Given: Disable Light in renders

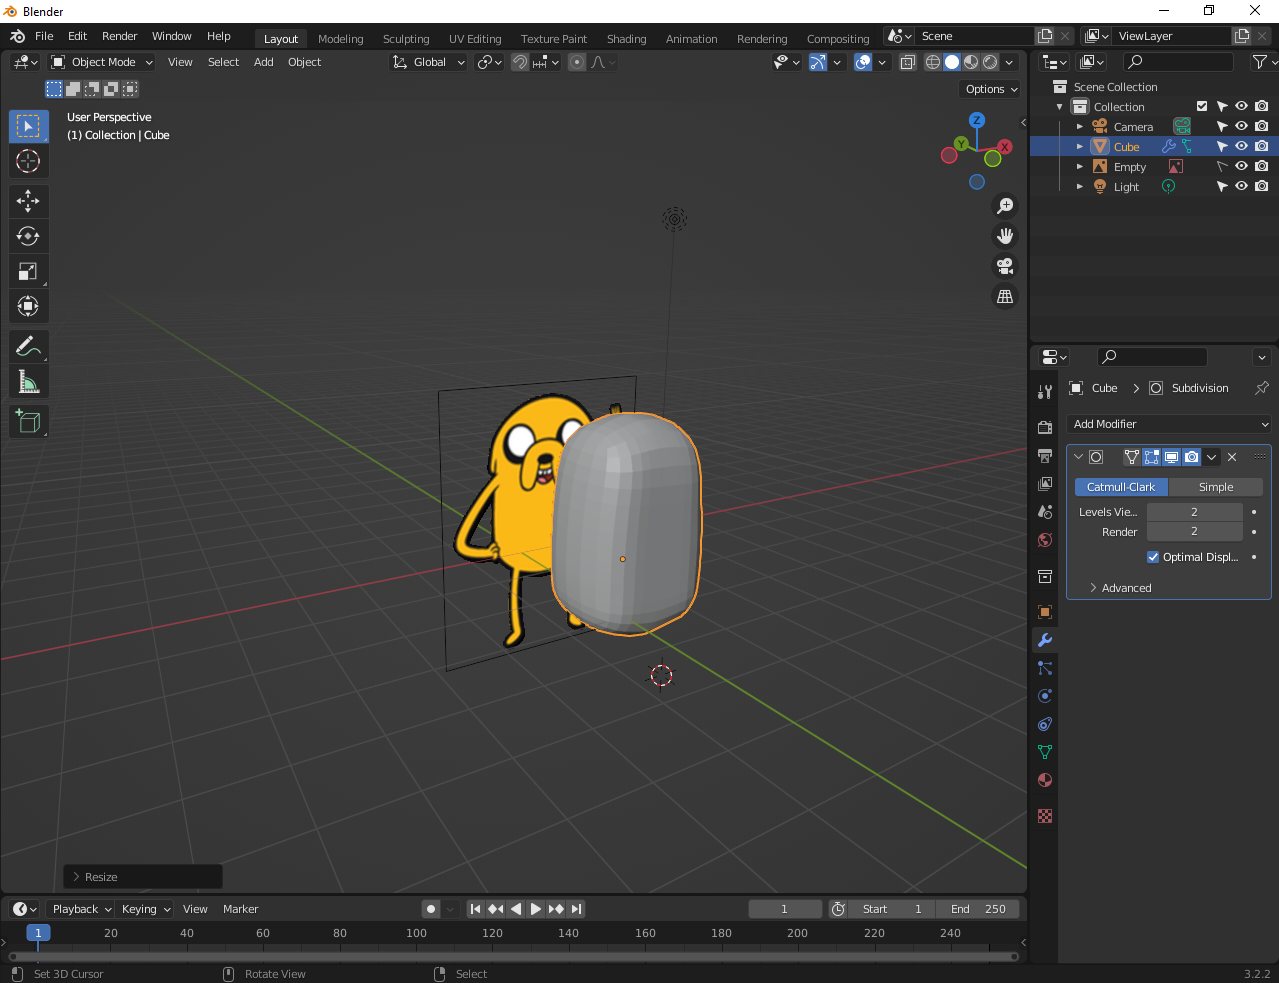Looking at the screenshot, I should 1262,186.
